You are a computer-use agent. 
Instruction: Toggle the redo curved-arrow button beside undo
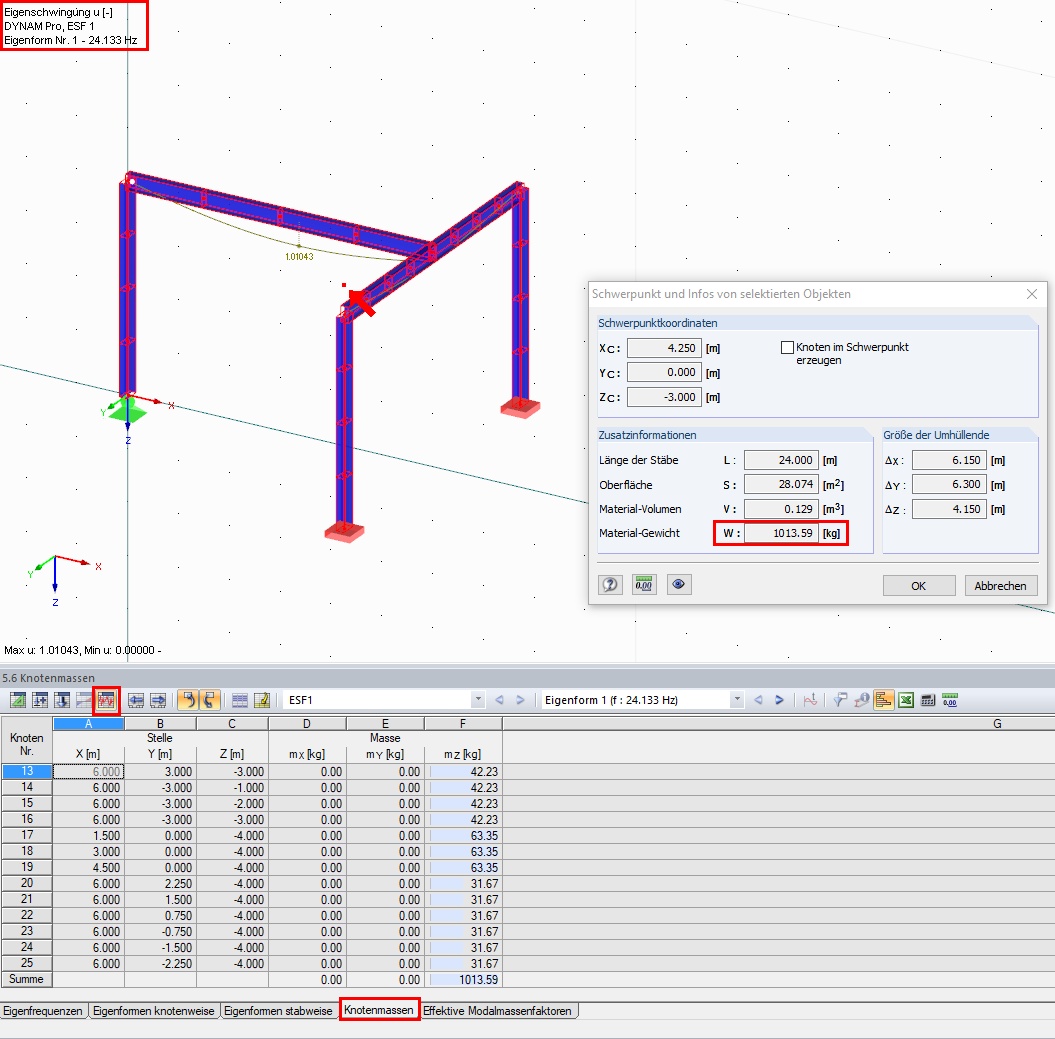[x=208, y=700]
